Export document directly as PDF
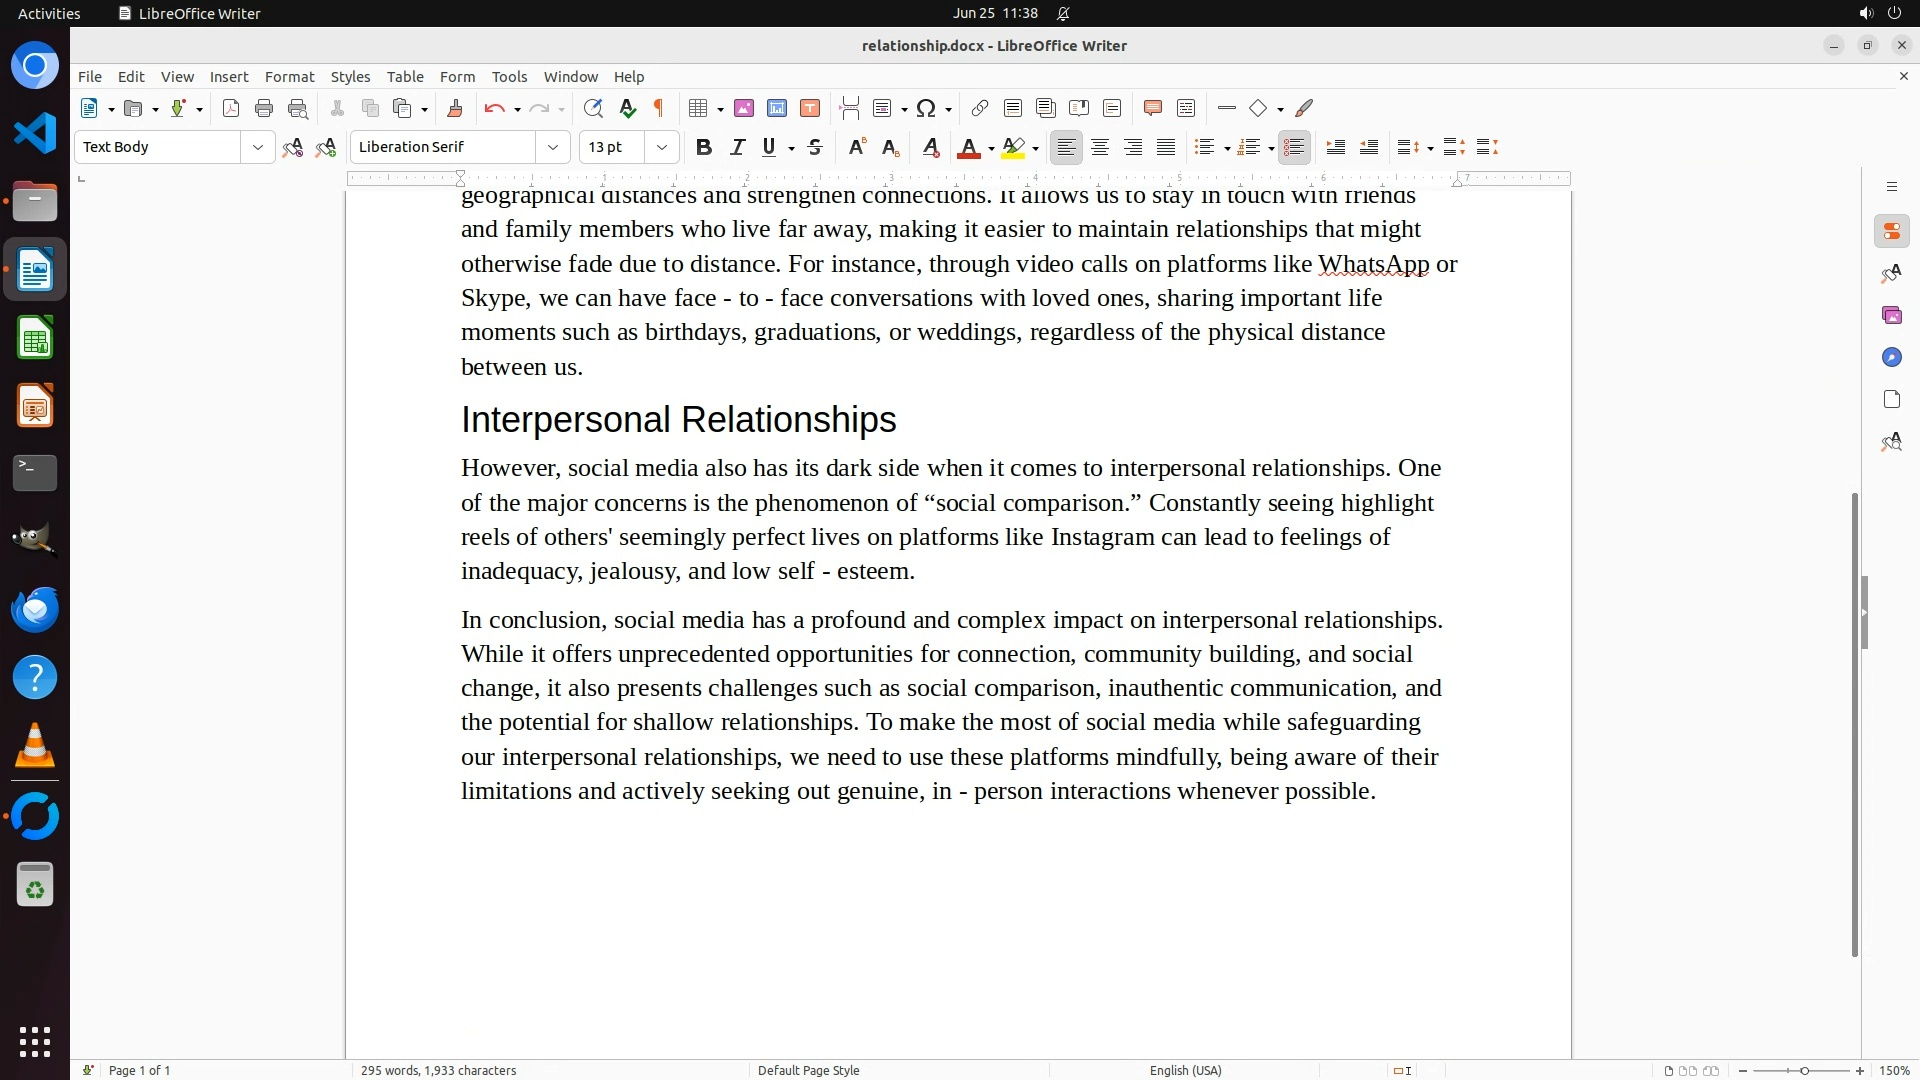The height and width of the screenshot is (1080, 1920). click(231, 109)
